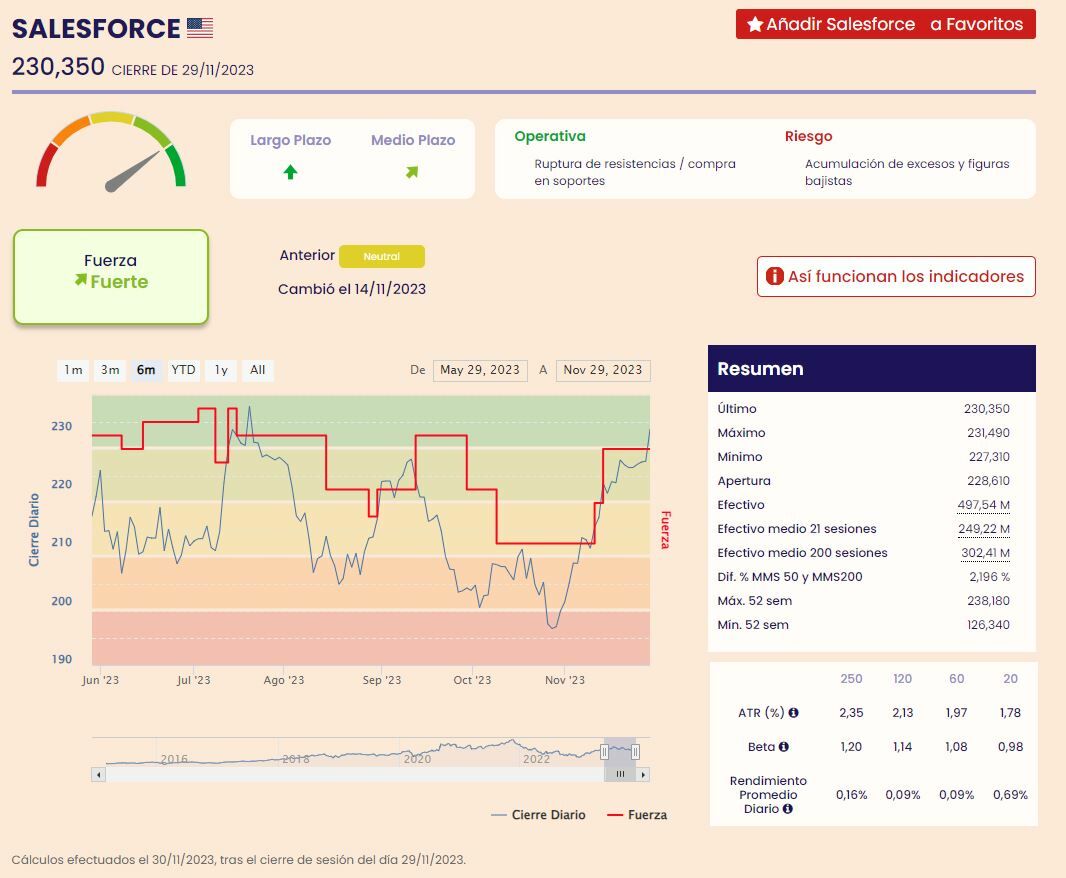Click the Medio Plazo diagonal arrow icon
Screen dimensions: 1066x878
(412, 172)
